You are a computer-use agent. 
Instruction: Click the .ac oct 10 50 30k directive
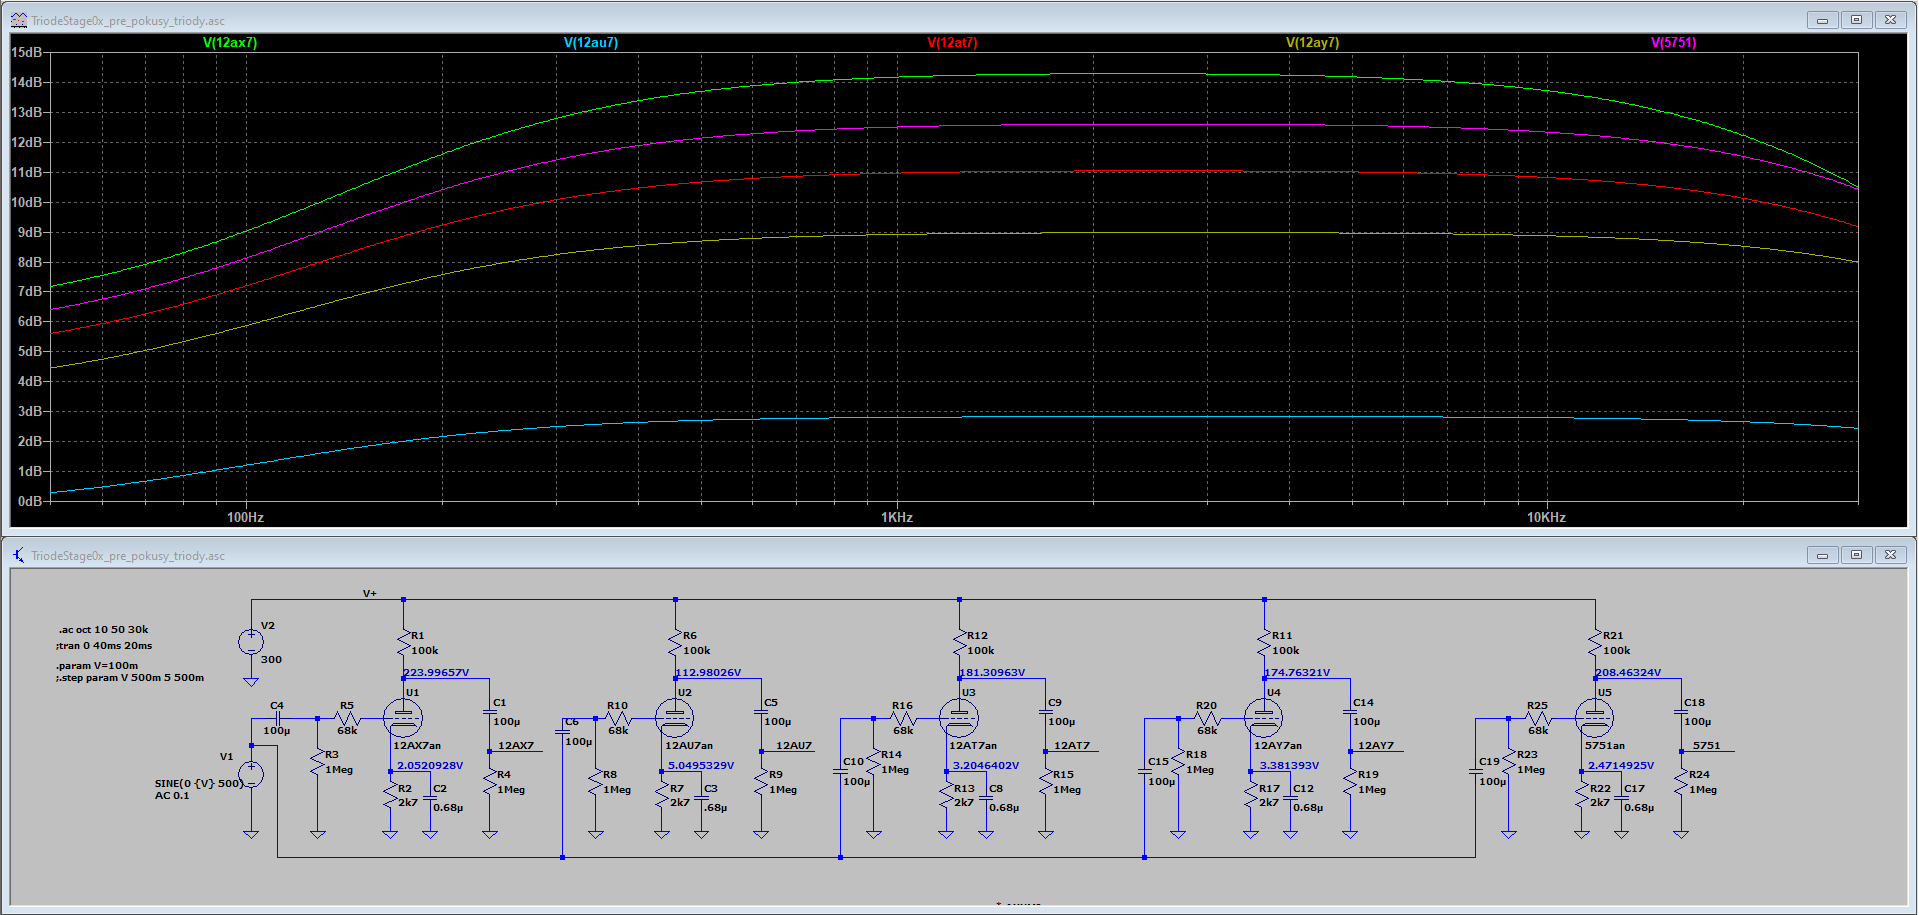click(x=103, y=630)
